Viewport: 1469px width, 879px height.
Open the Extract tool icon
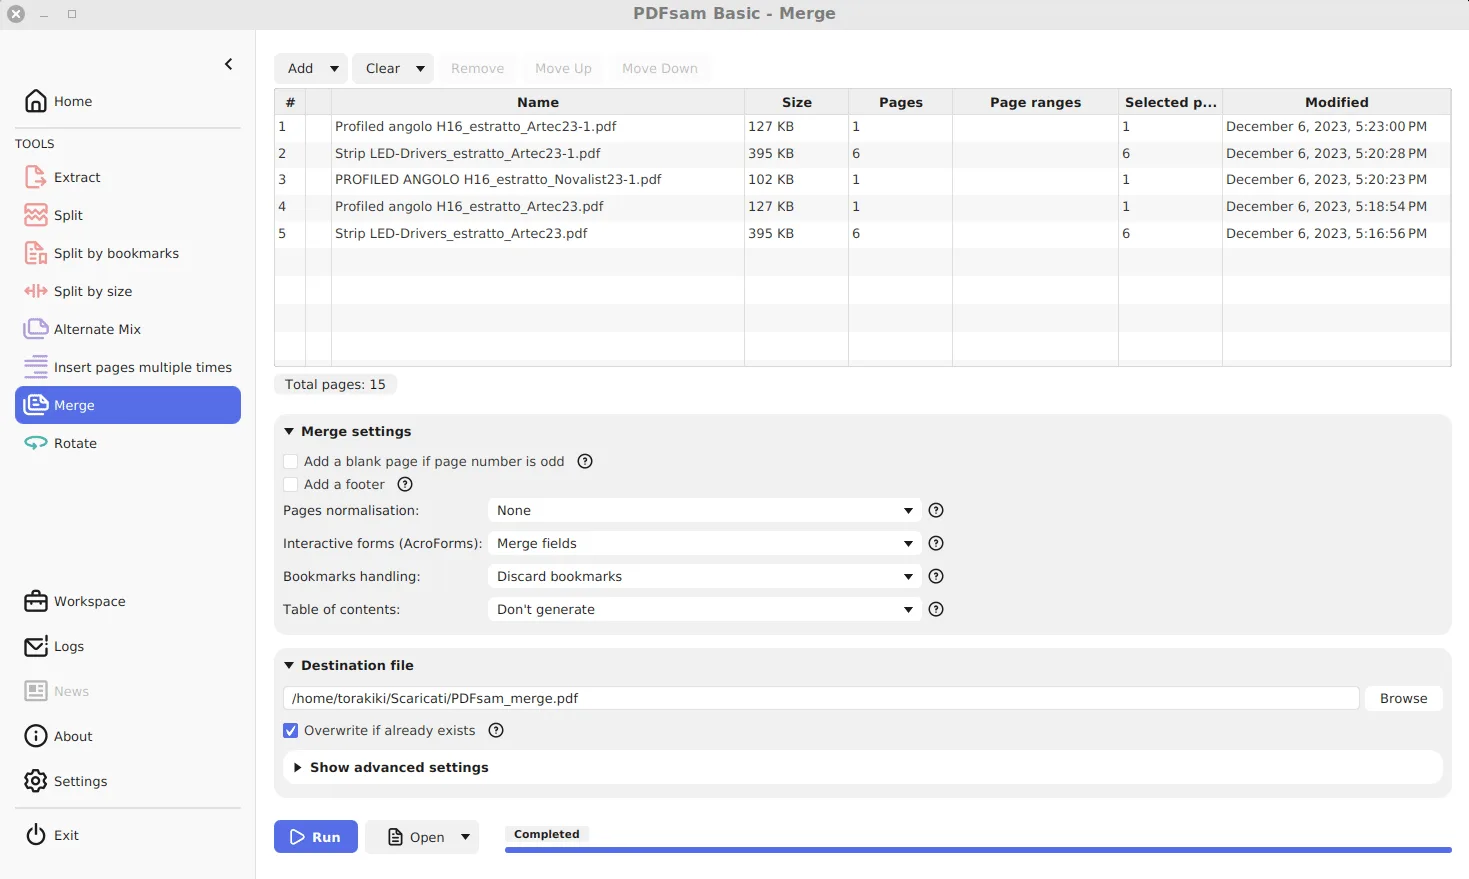tap(36, 177)
